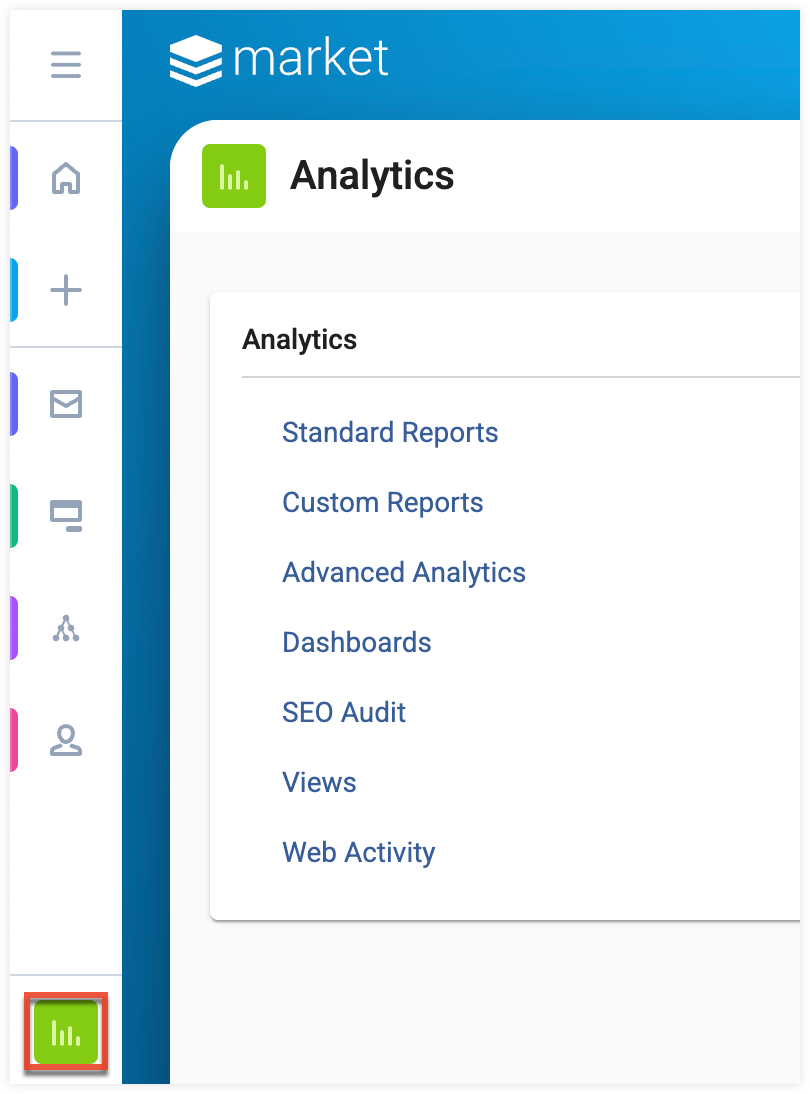Open the automation workflow icon
Screen dimensions: 810x1094
click(x=65, y=629)
